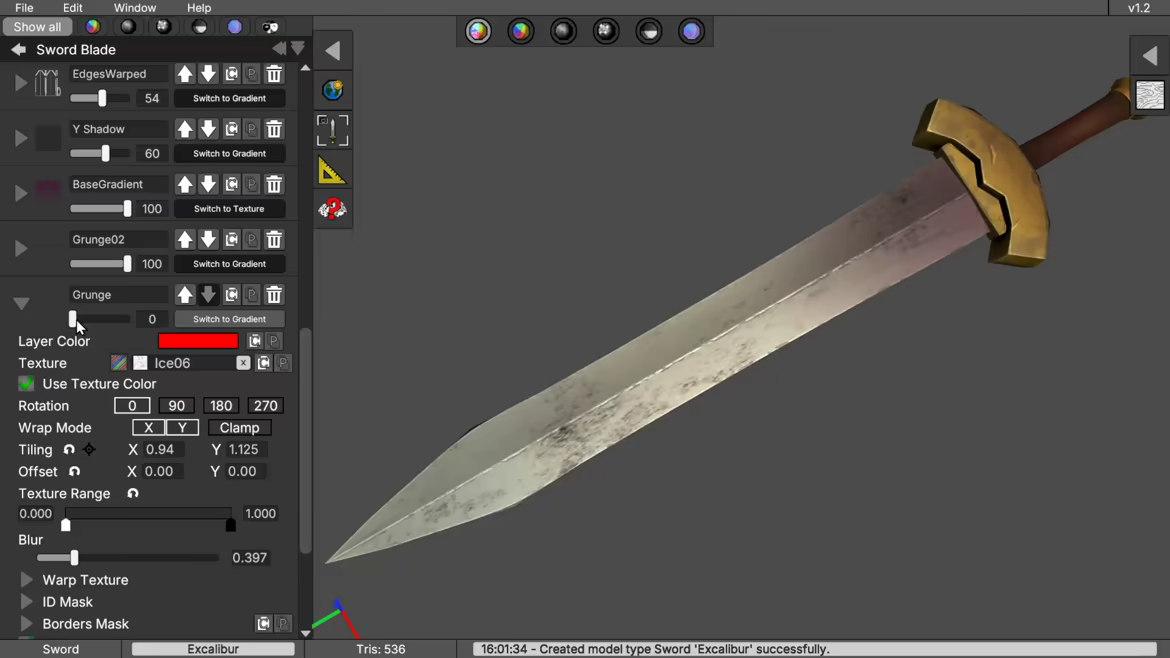Image resolution: width=1170 pixels, height=658 pixels.
Task: Move BaseGradient layer down
Action: [x=208, y=184]
